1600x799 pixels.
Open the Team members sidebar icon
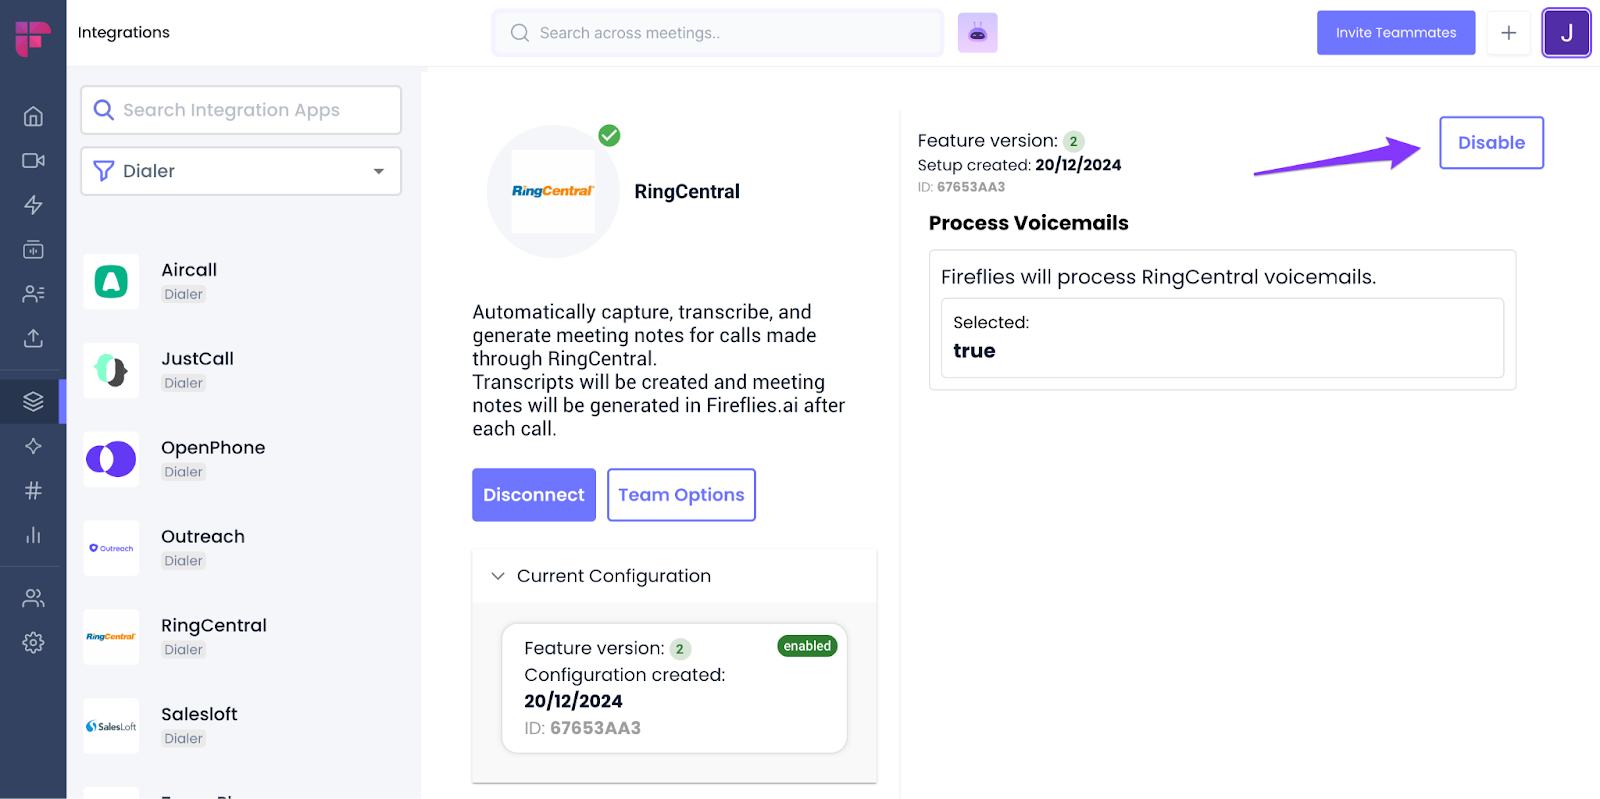[33, 598]
